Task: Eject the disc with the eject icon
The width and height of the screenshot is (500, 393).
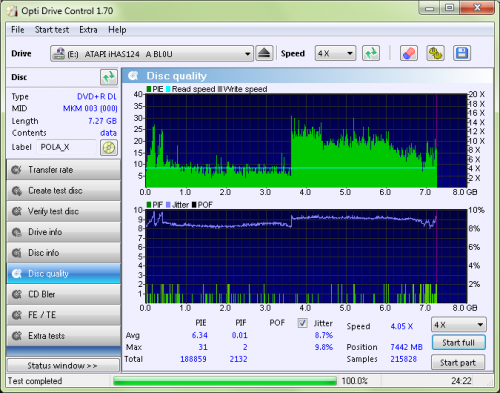Action: click(264, 53)
